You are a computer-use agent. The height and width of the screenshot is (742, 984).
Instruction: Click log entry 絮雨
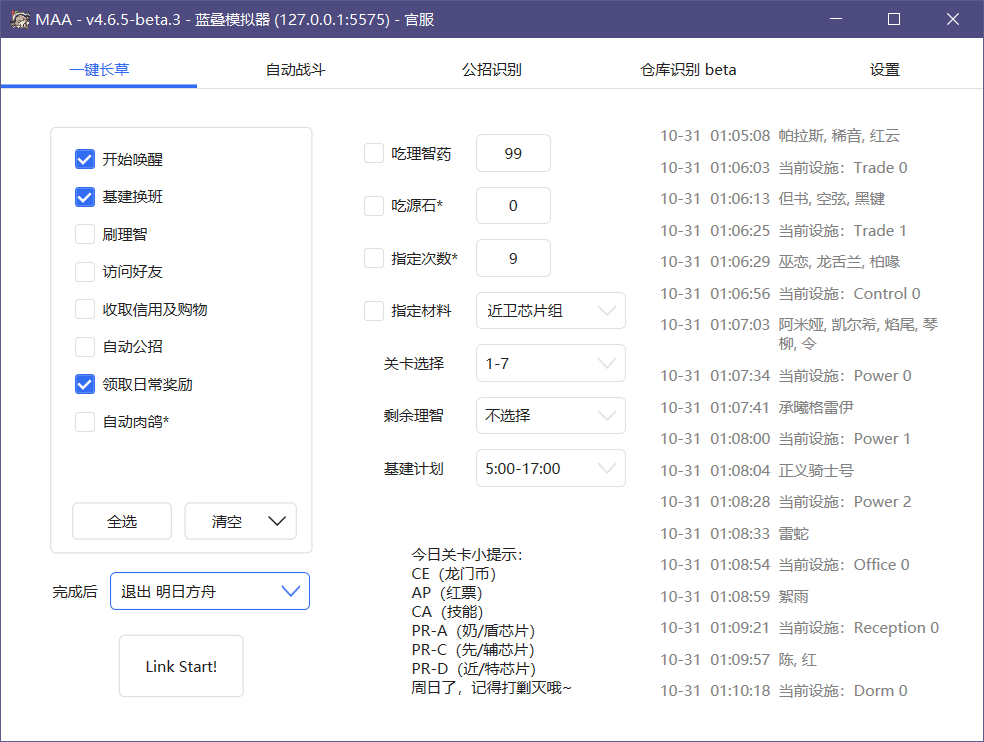click(794, 596)
